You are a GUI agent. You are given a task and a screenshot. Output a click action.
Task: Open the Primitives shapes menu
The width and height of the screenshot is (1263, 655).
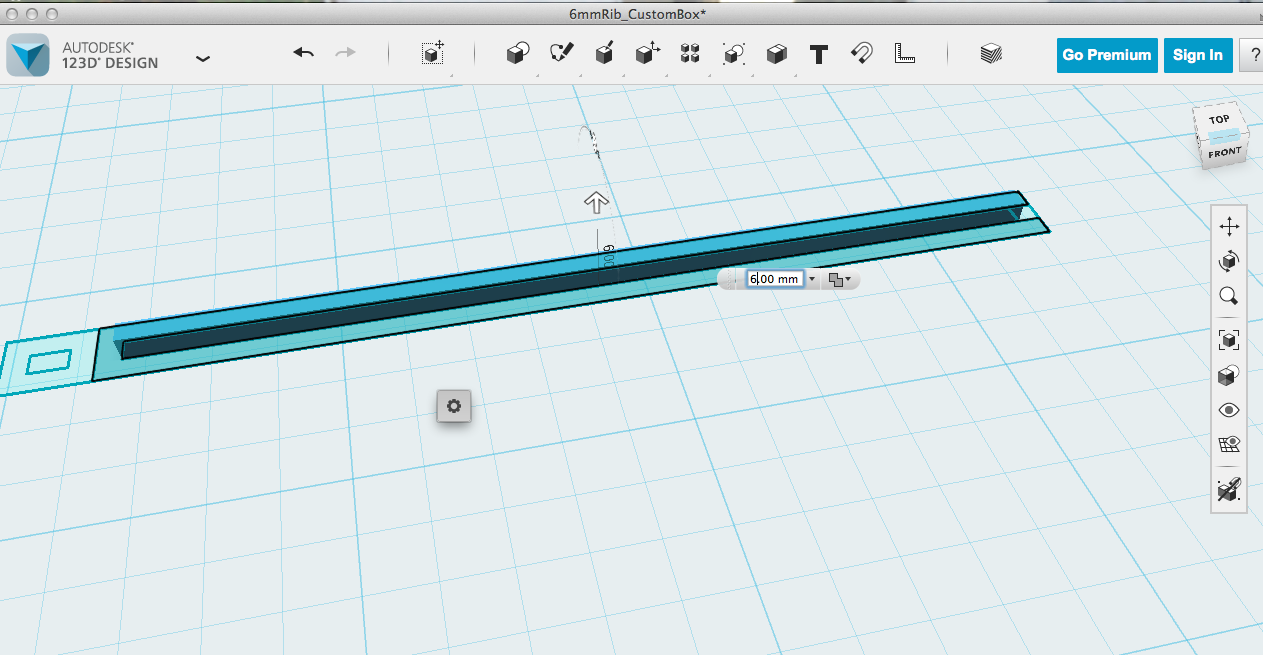pyautogui.click(x=517, y=54)
